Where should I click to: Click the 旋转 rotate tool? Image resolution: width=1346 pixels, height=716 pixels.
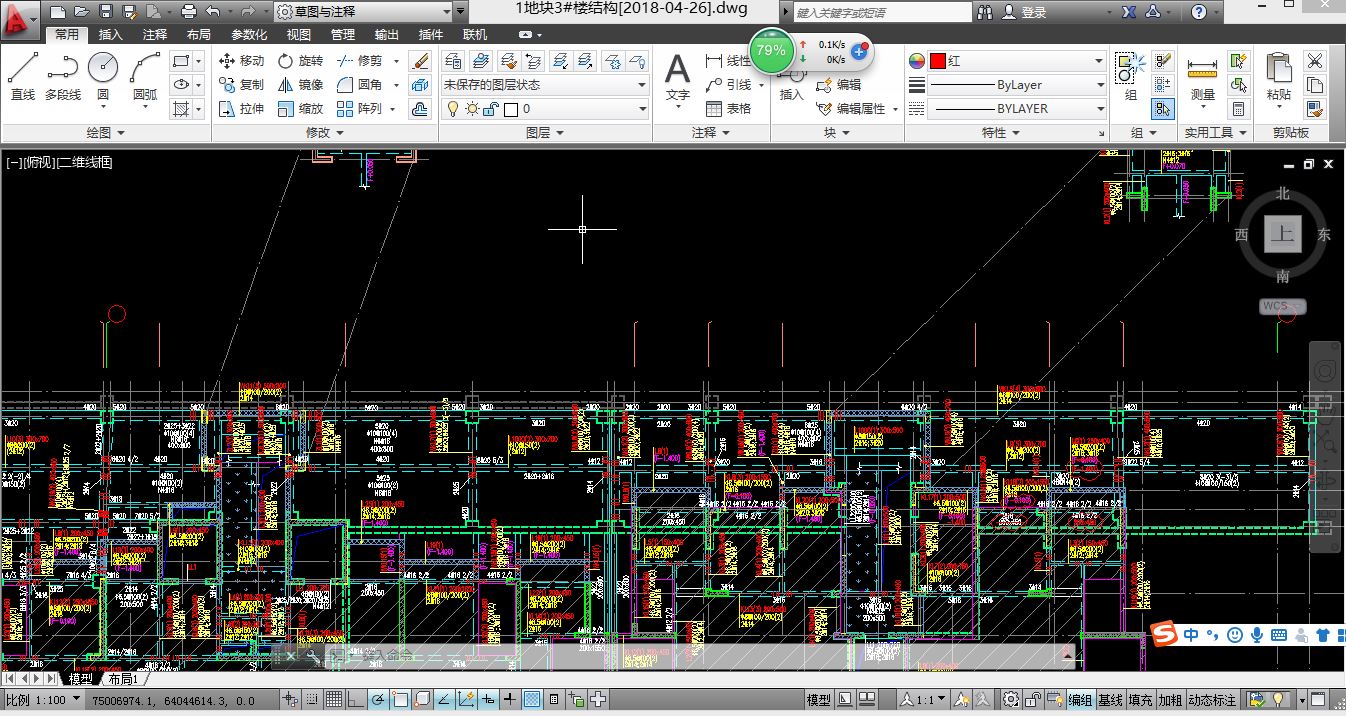[300, 61]
